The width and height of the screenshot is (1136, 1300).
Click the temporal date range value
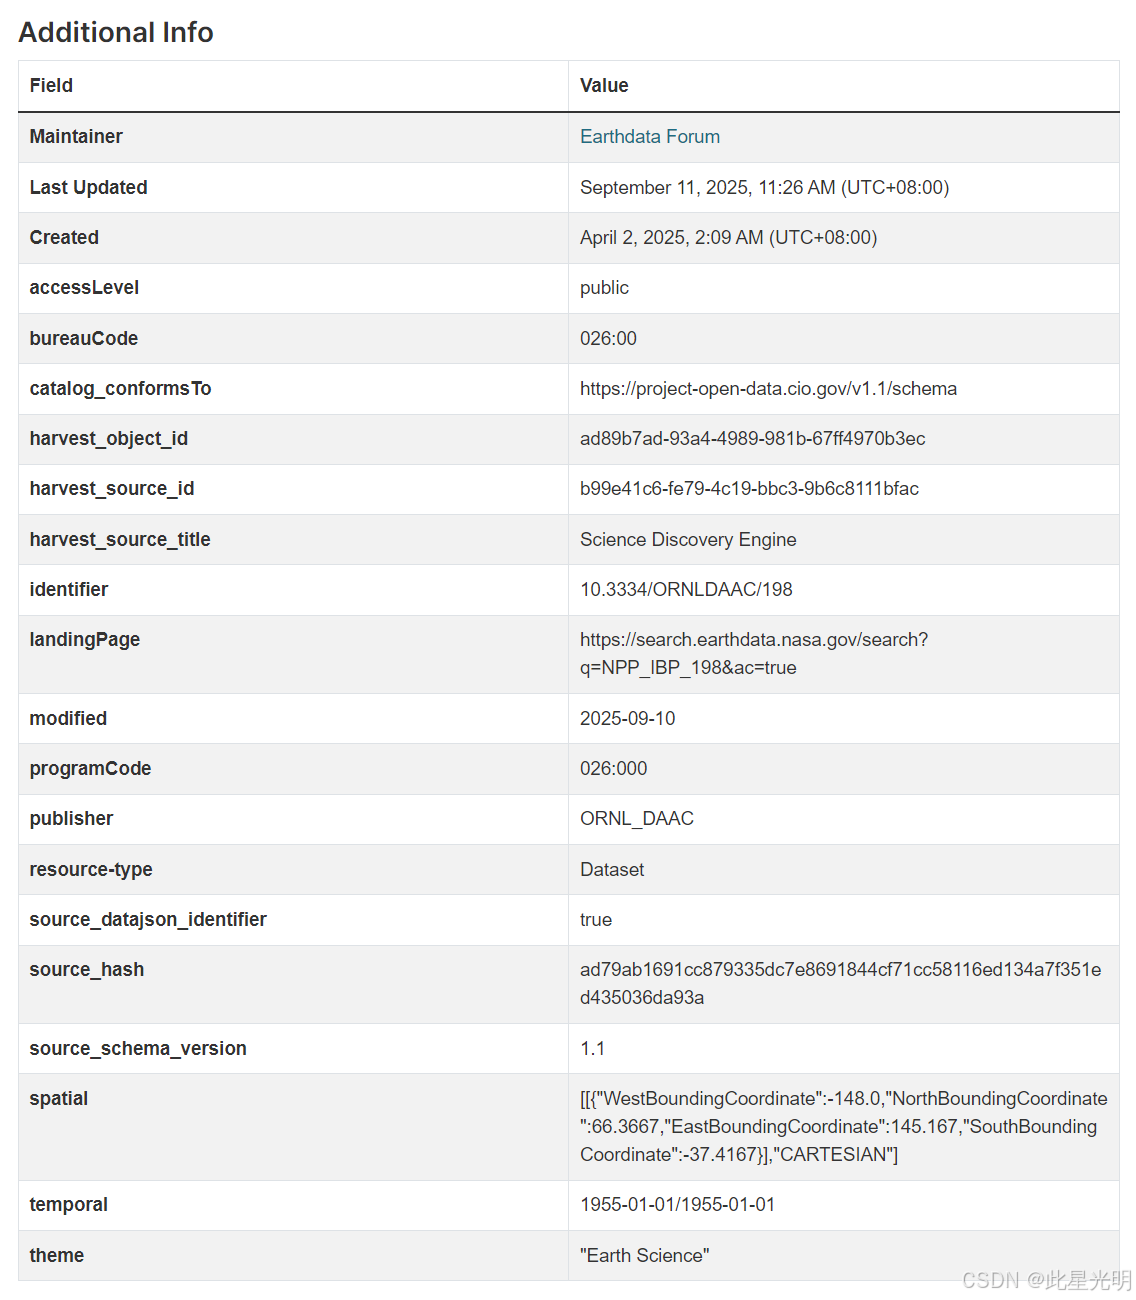pyautogui.click(x=677, y=1205)
